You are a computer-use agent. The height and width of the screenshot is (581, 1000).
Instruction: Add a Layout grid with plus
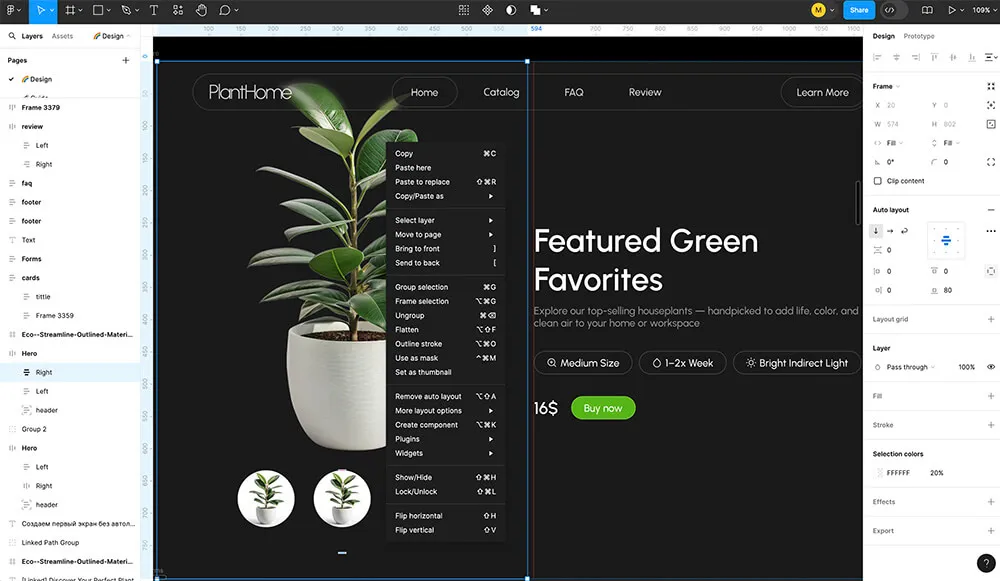click(991, 319)
